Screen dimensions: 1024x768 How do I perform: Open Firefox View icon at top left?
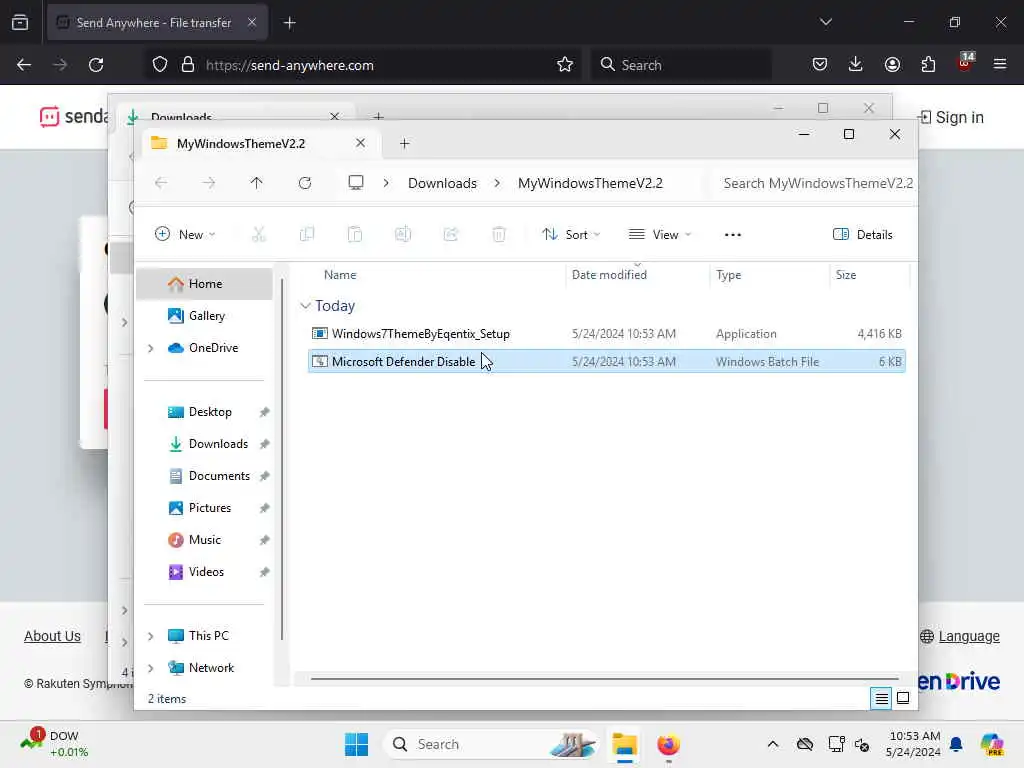tap(20, 23)
